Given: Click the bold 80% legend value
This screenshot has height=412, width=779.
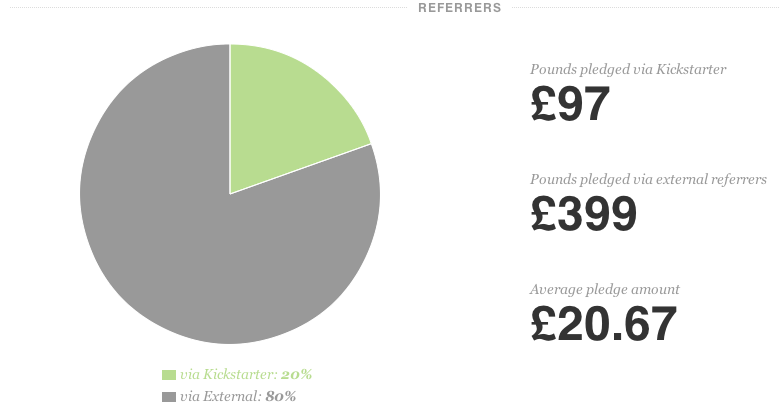Looking at the screenshot, I should click(281, 396).
